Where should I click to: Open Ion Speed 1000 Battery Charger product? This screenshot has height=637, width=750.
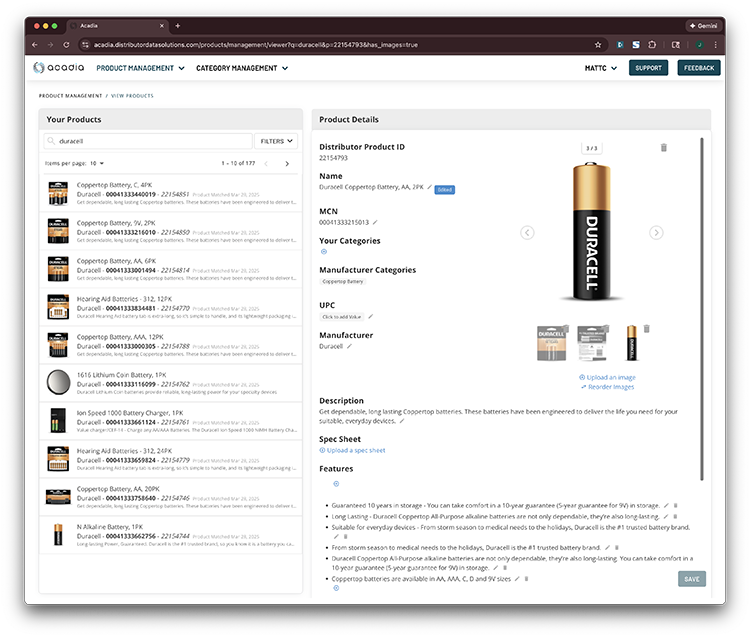click(x=170, y=421)
